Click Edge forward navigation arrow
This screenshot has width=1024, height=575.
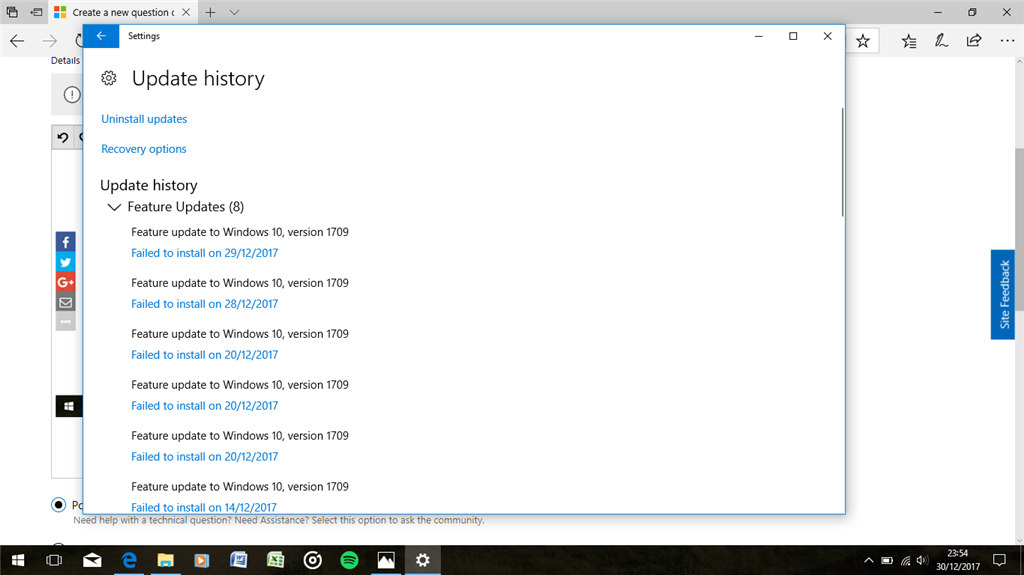click(50, 41)
